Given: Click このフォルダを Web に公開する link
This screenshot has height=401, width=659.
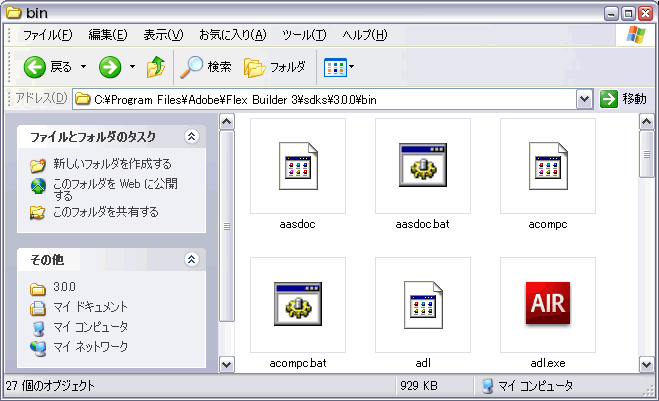Looking at the screenshot, I should click(x=115, y=190).
